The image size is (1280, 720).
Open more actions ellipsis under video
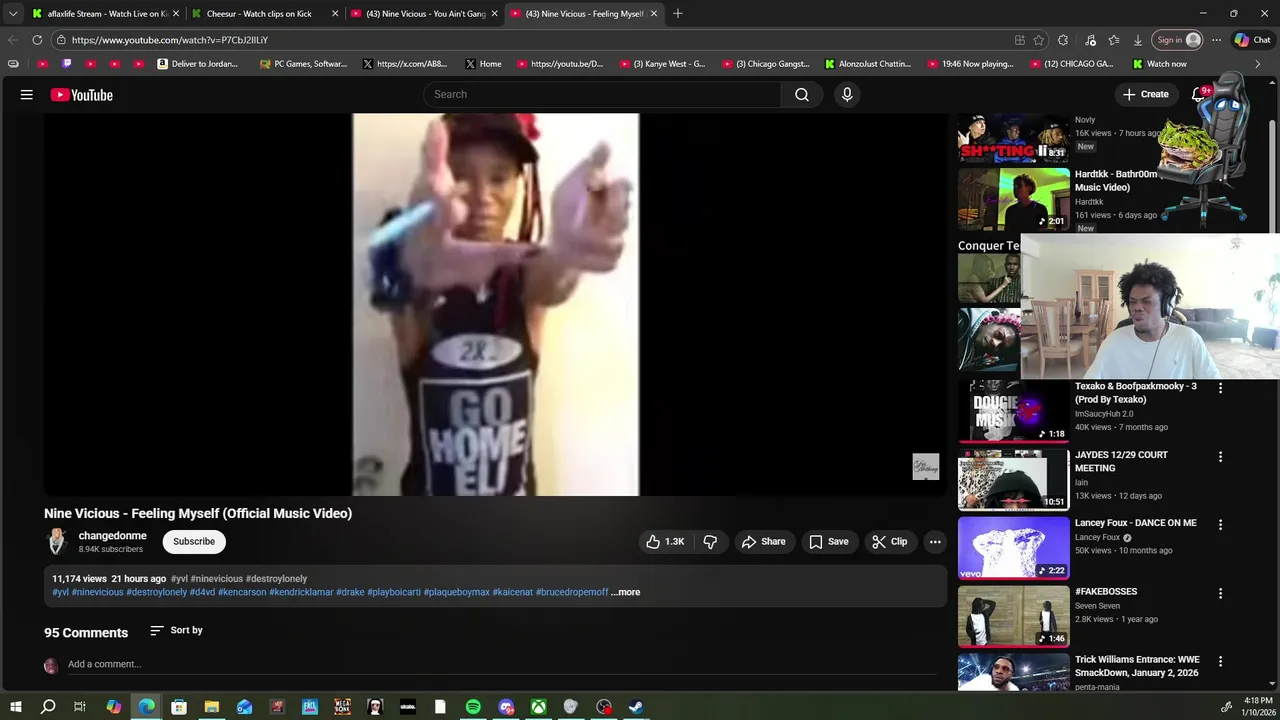tap(935, 541)
